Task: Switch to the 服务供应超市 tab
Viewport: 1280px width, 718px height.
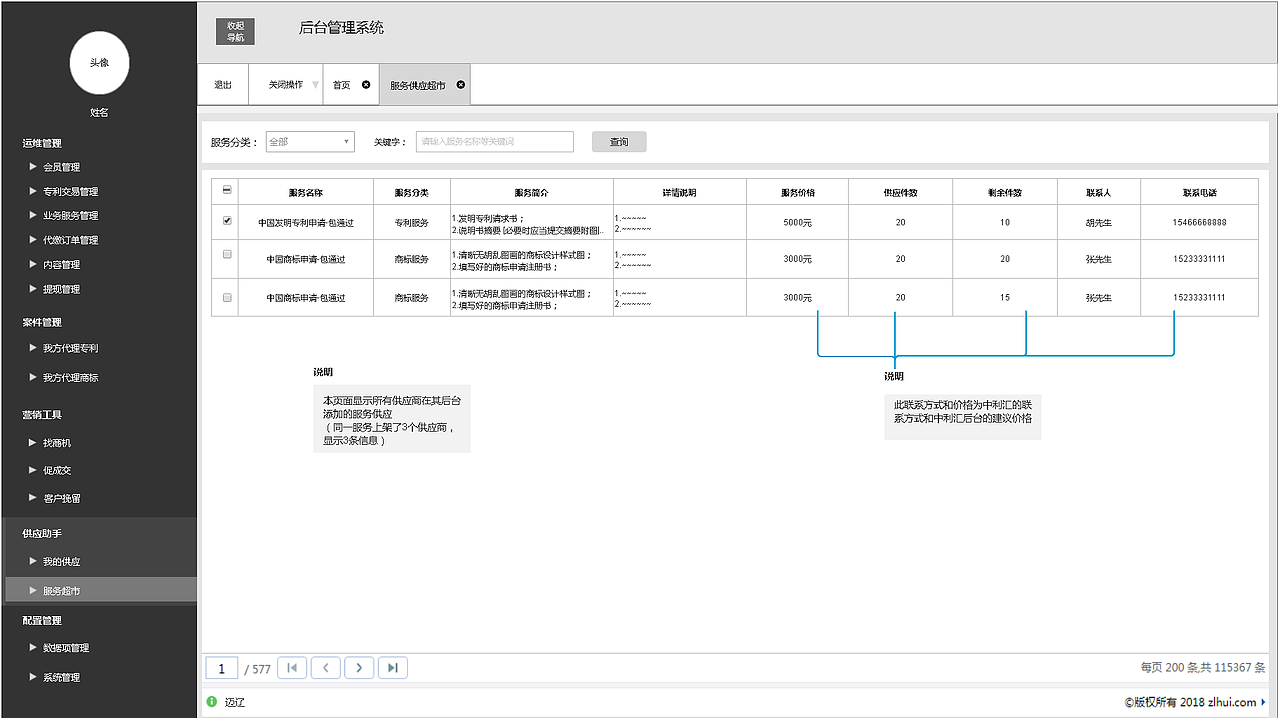Action: point(418,86)
